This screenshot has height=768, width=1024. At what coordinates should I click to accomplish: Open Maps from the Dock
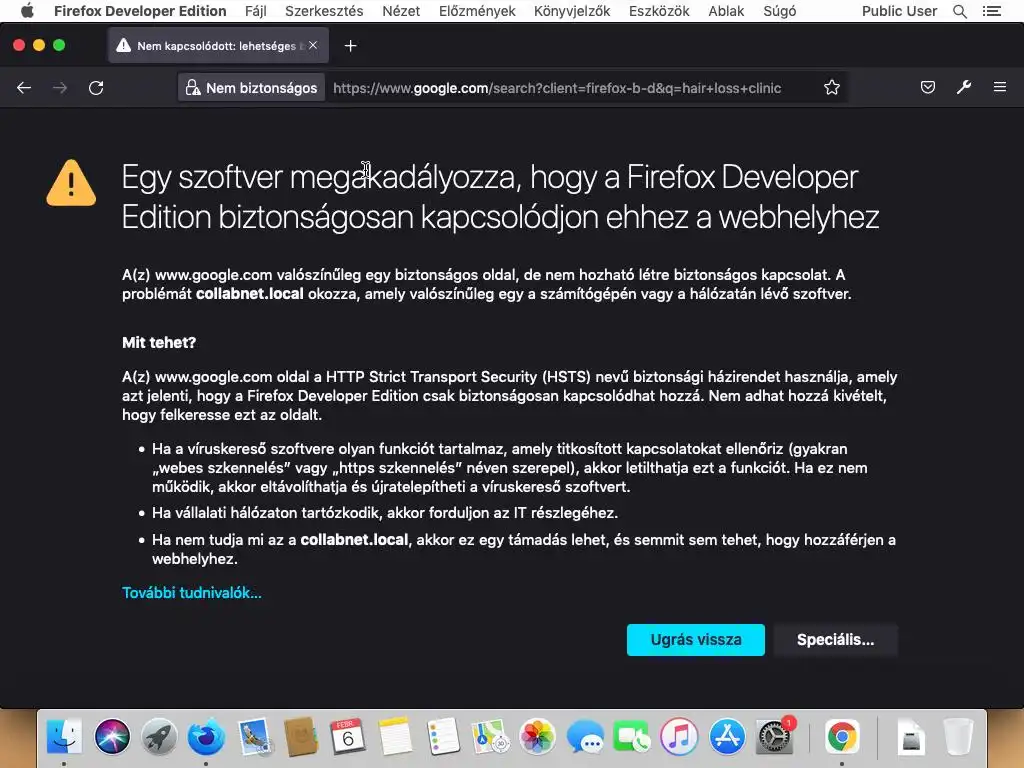click(490, 737)
